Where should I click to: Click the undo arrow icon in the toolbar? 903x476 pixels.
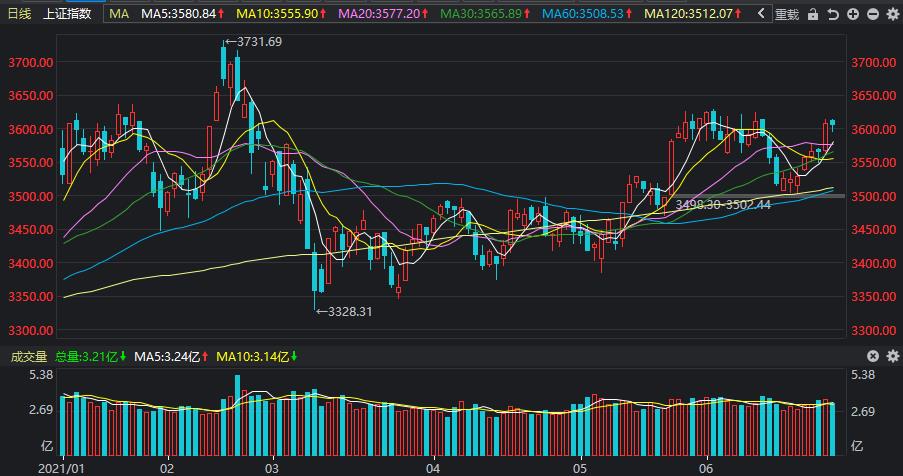pos(833,14)
